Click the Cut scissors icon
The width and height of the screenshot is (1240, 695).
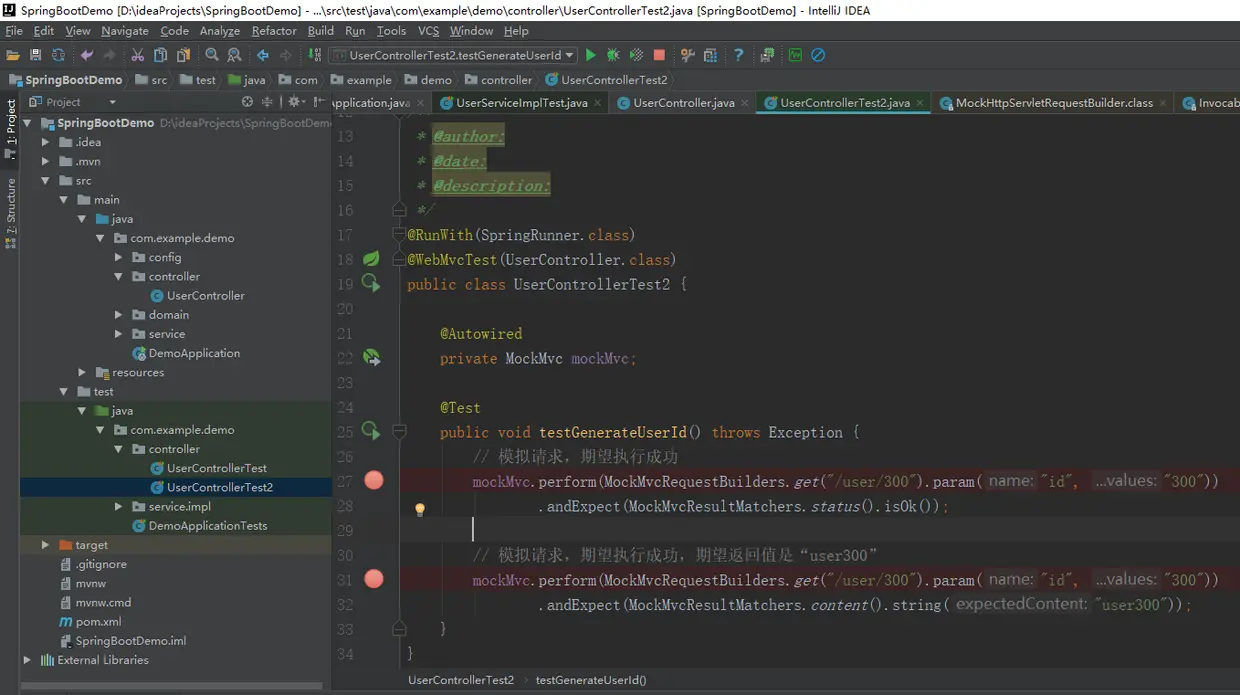point(138,55)
